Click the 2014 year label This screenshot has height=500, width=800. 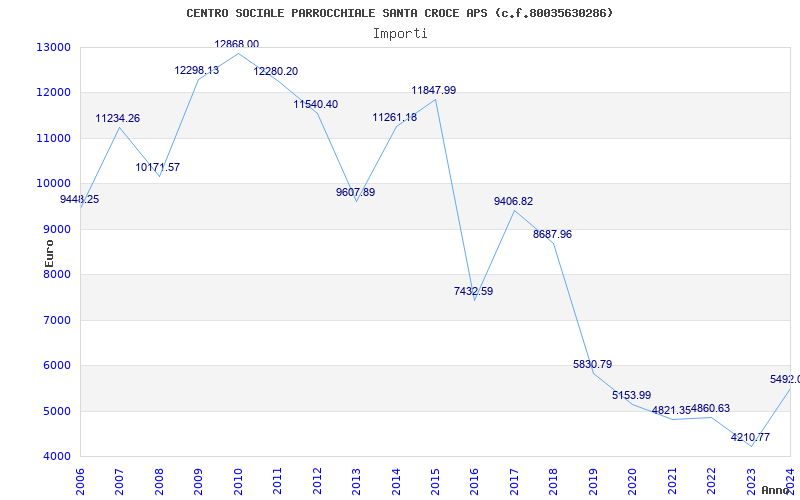point(396,481)
